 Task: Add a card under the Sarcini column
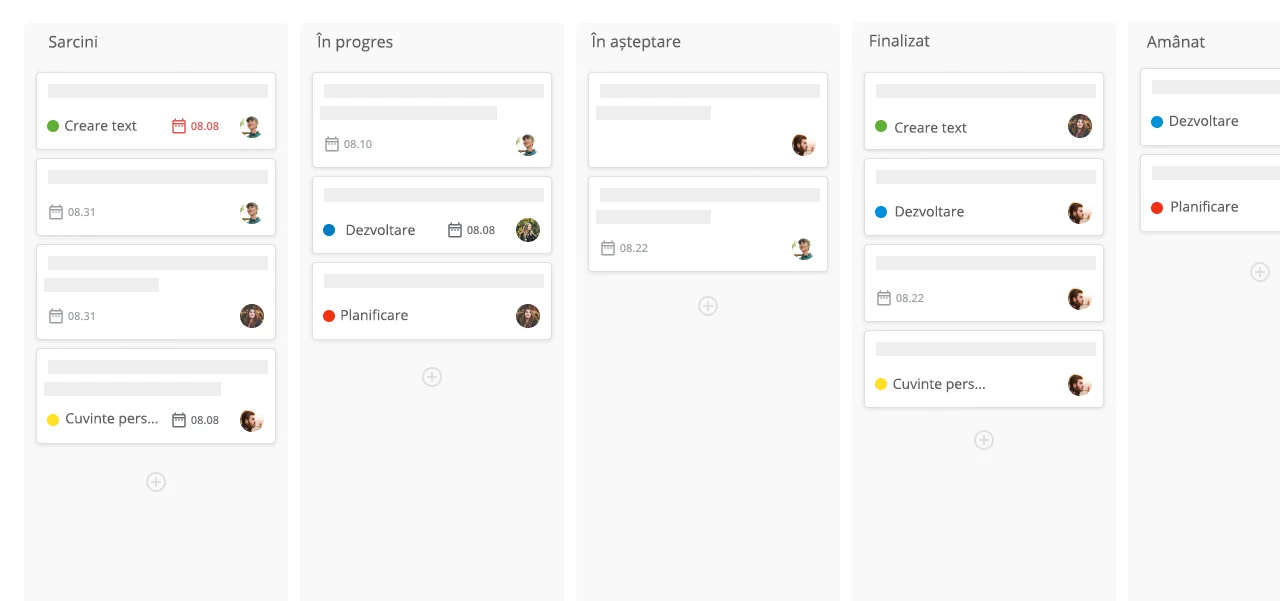[x=156, y=482]
